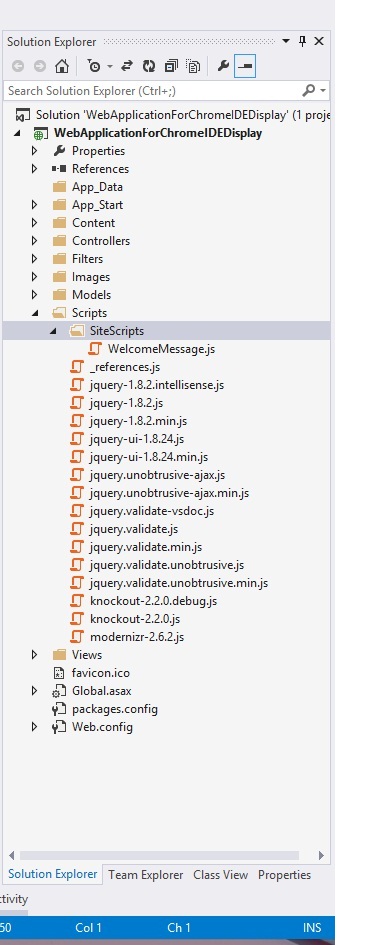
Task: Select knockout-2.2.0.debug.js file
Action: pyautogui.click(x=153, y=601)
